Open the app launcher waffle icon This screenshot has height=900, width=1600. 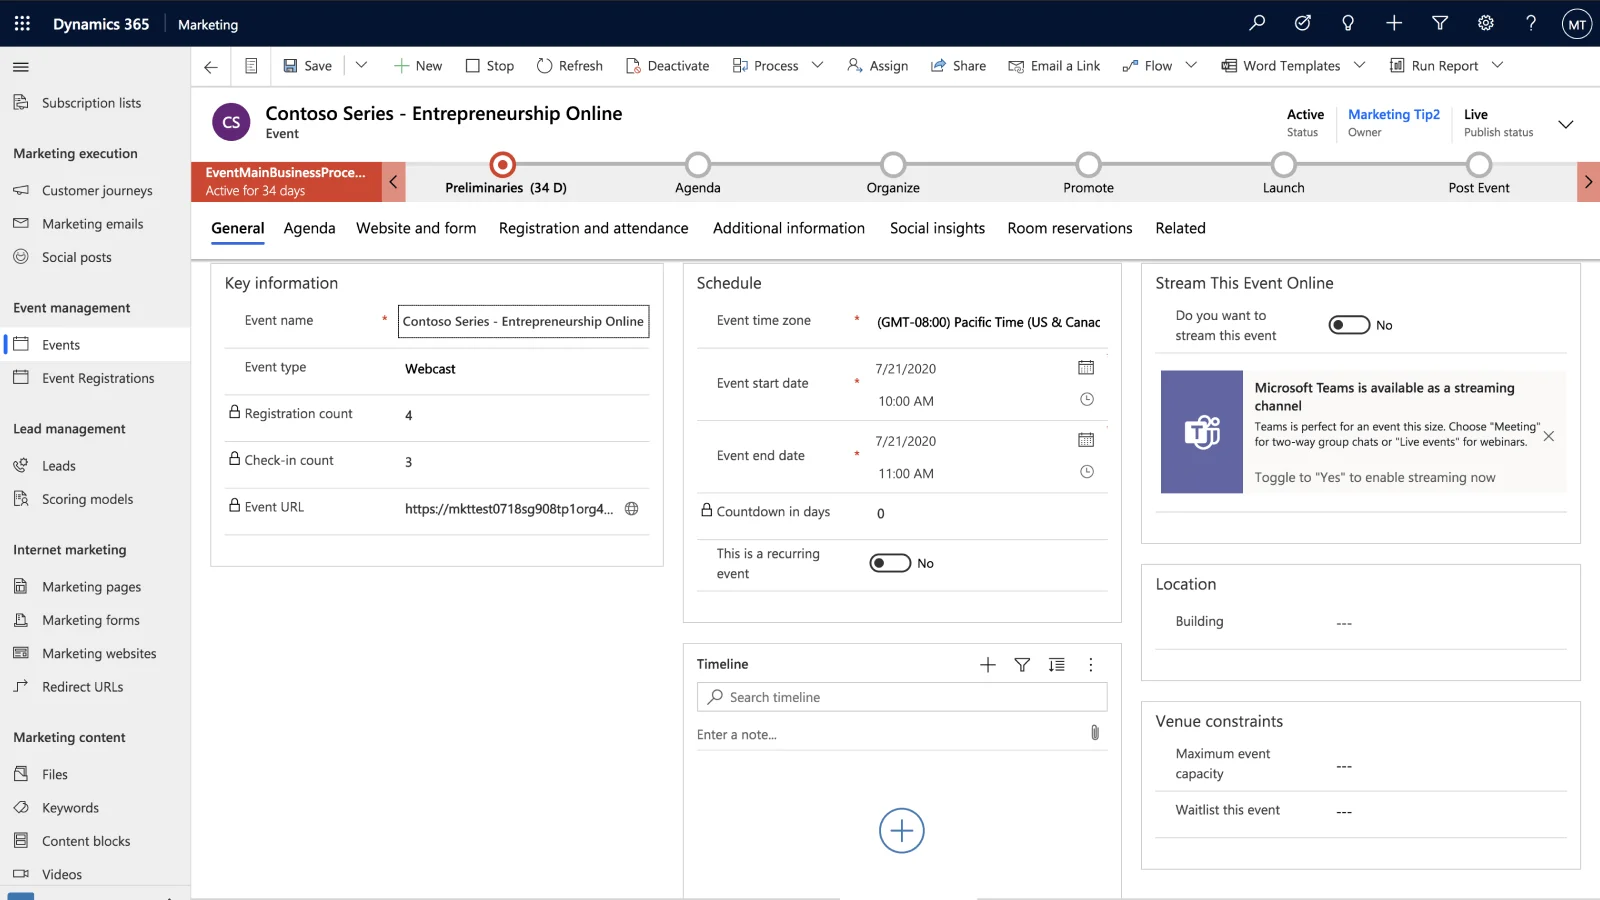[x=22, y=23]
